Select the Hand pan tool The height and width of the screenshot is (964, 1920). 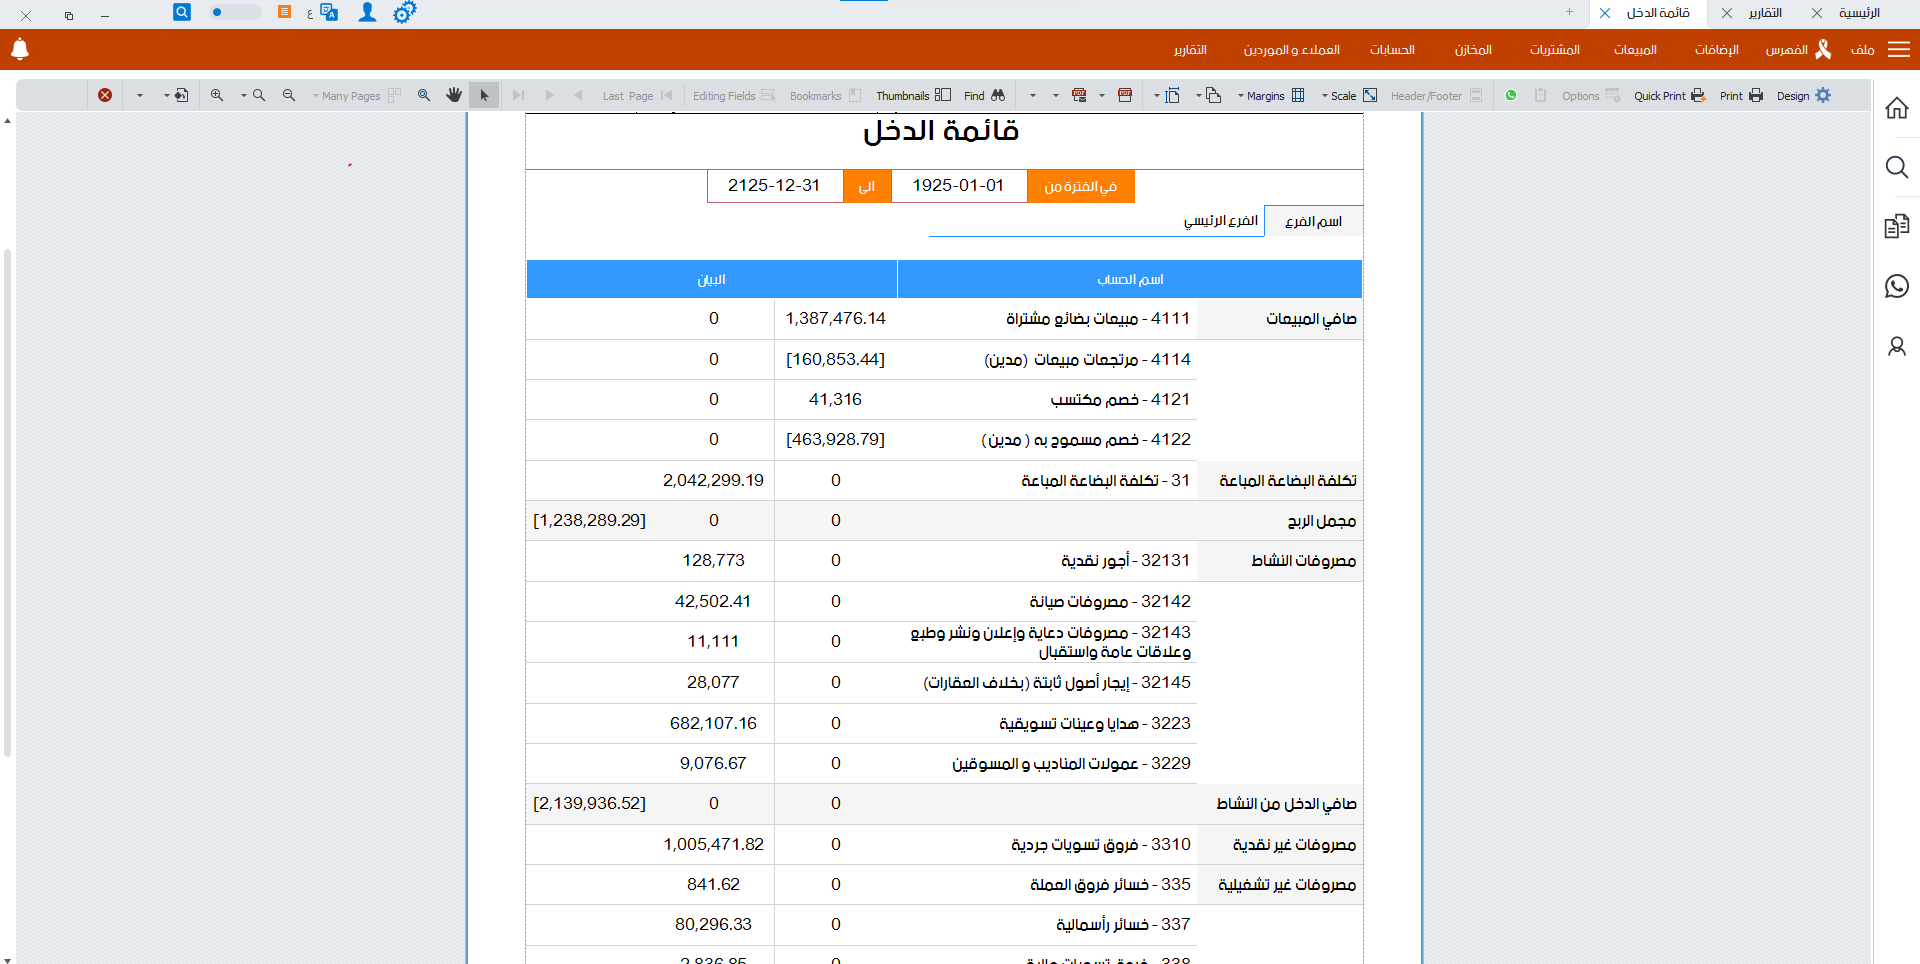(455, 95)
